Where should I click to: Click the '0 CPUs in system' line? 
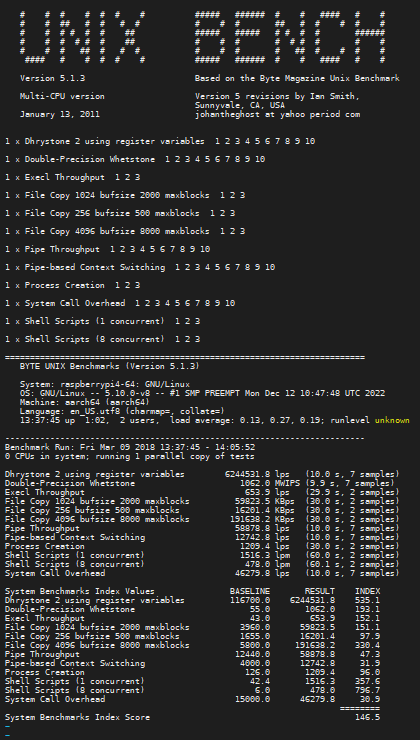pyautogui.click(x=130, y=456)
